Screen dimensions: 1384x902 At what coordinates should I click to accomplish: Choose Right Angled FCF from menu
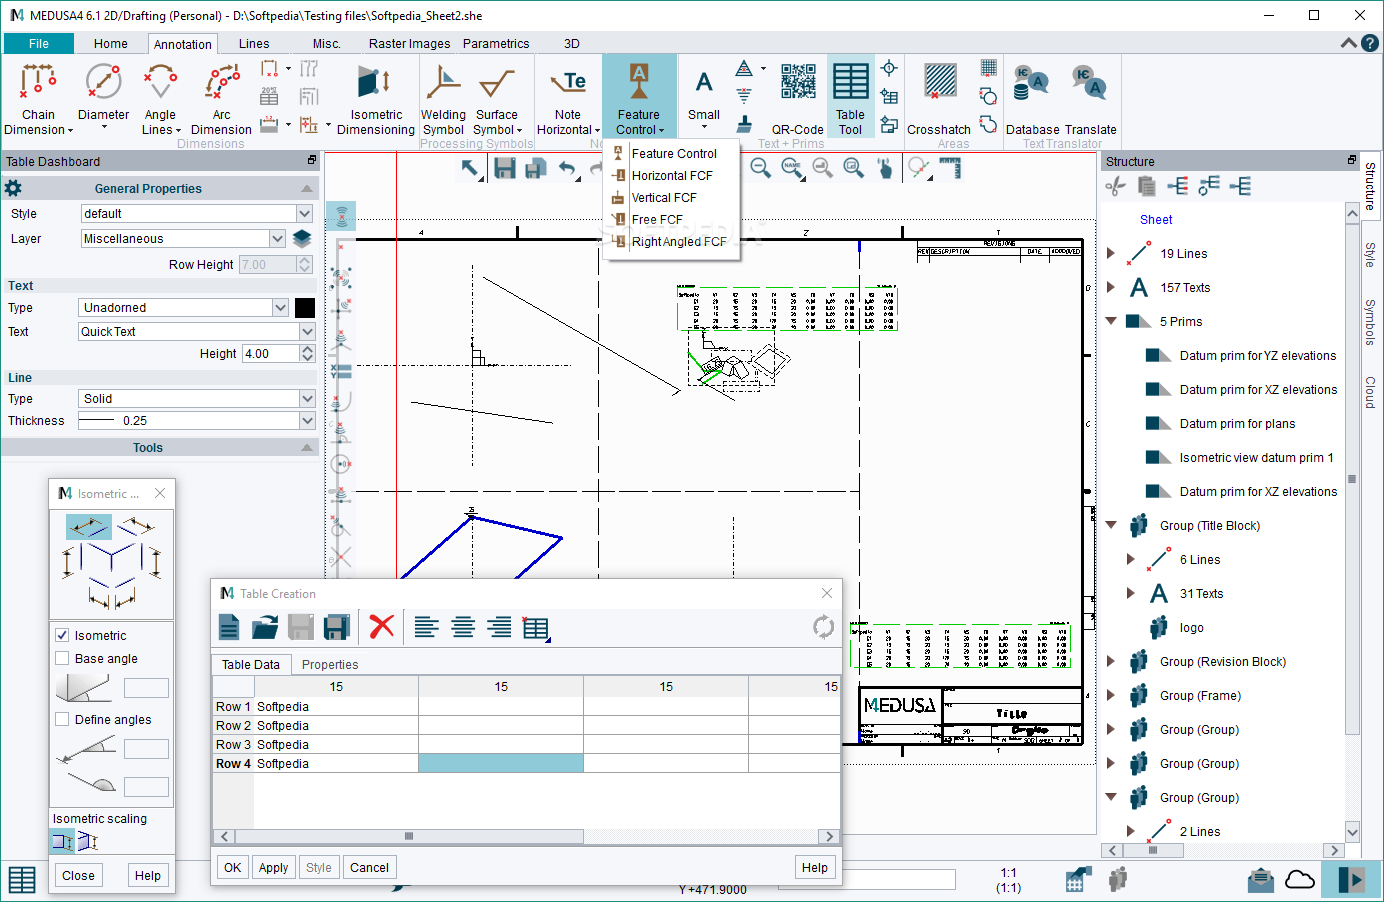point(672,242)
